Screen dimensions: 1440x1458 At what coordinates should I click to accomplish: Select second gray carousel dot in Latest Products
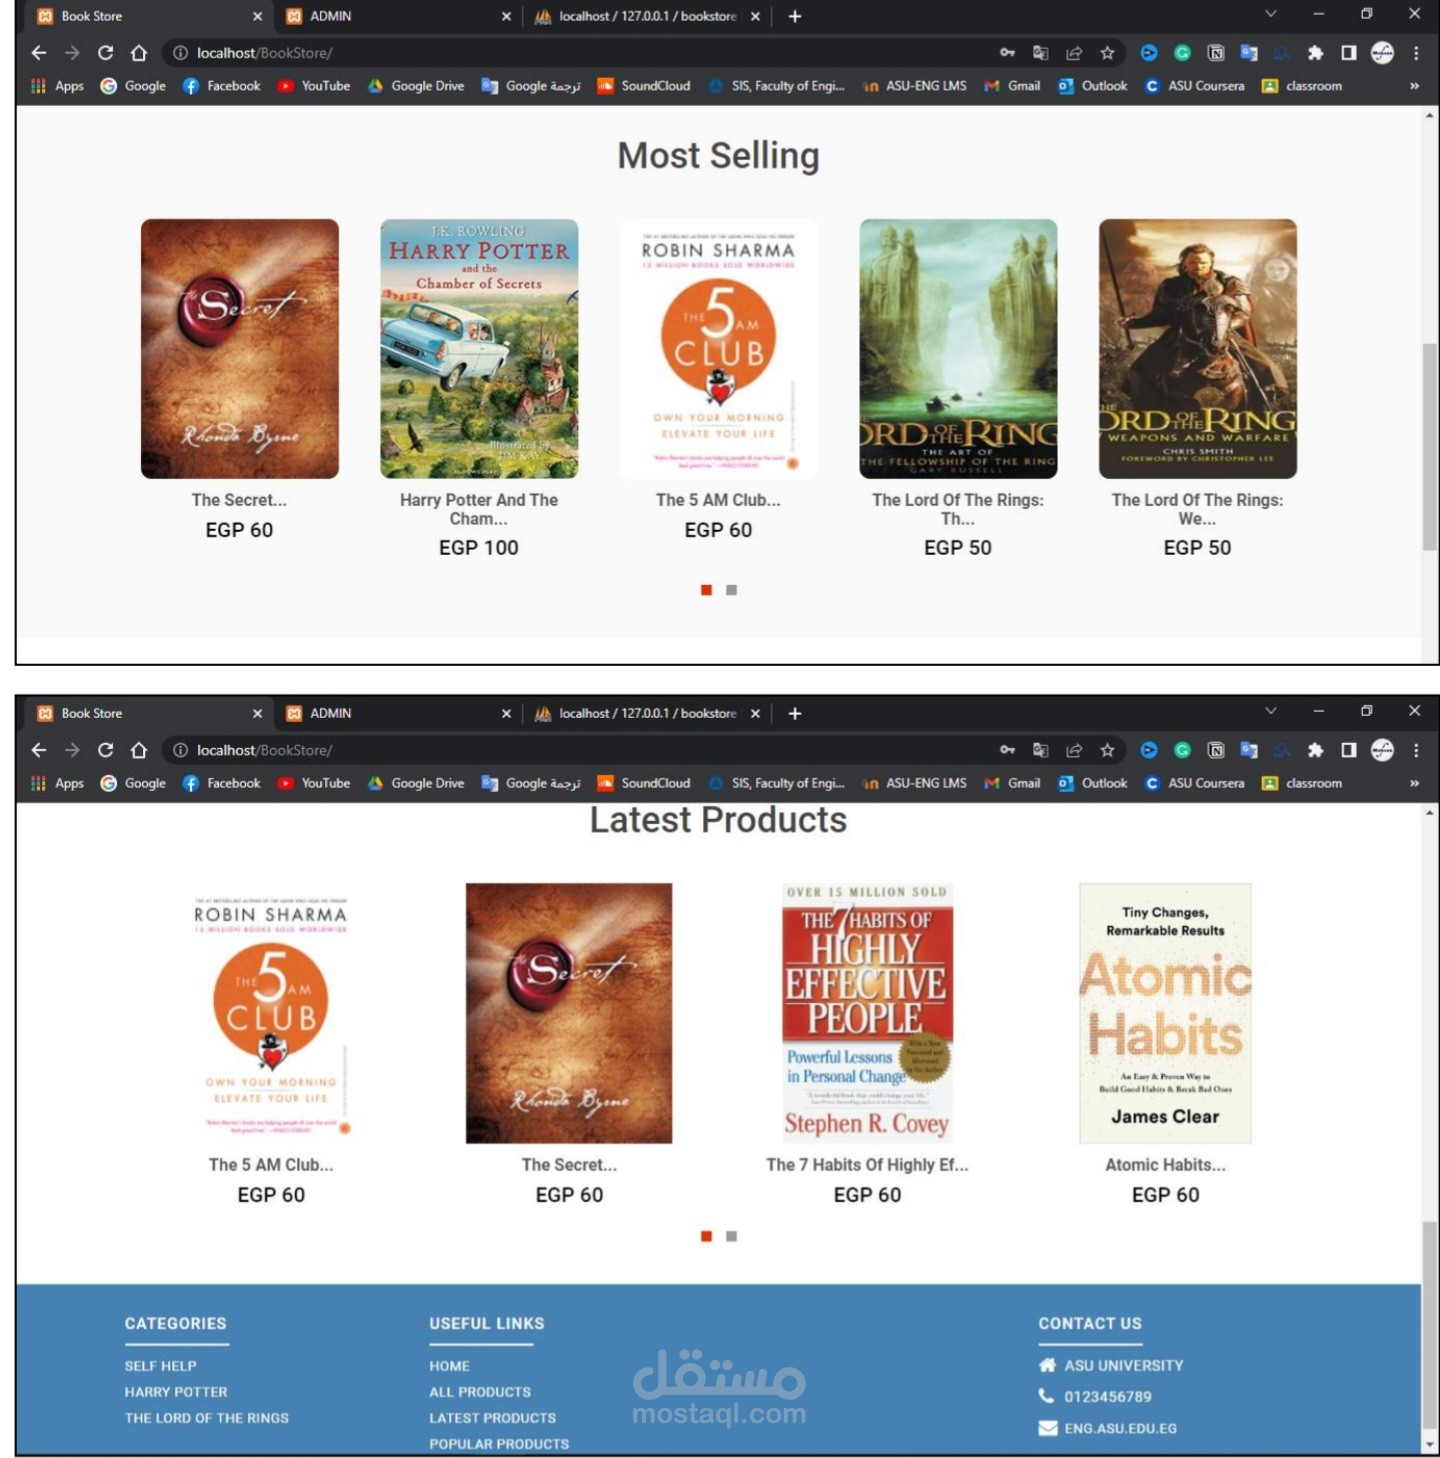pos(731,1236)
